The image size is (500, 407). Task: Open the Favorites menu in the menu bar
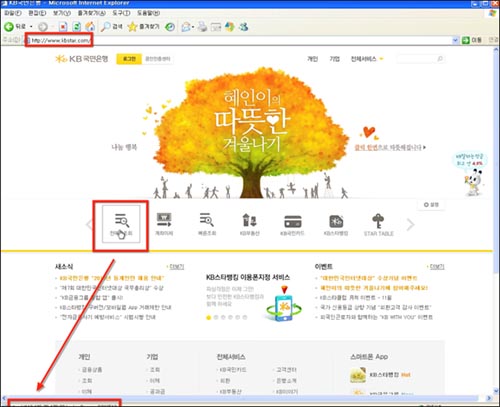(x=92, y=13)
